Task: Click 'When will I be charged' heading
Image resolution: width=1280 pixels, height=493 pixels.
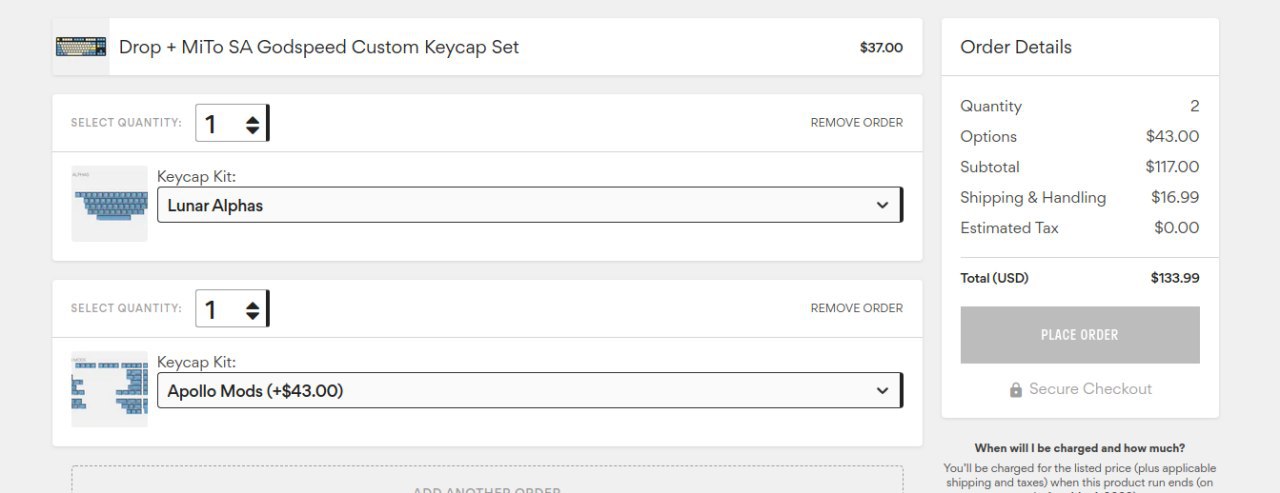Action: point(1080,448)
